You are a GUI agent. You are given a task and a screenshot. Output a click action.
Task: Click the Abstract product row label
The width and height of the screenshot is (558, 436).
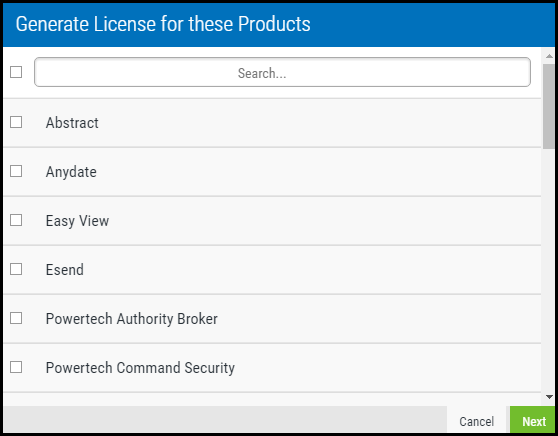click(72, 123)
